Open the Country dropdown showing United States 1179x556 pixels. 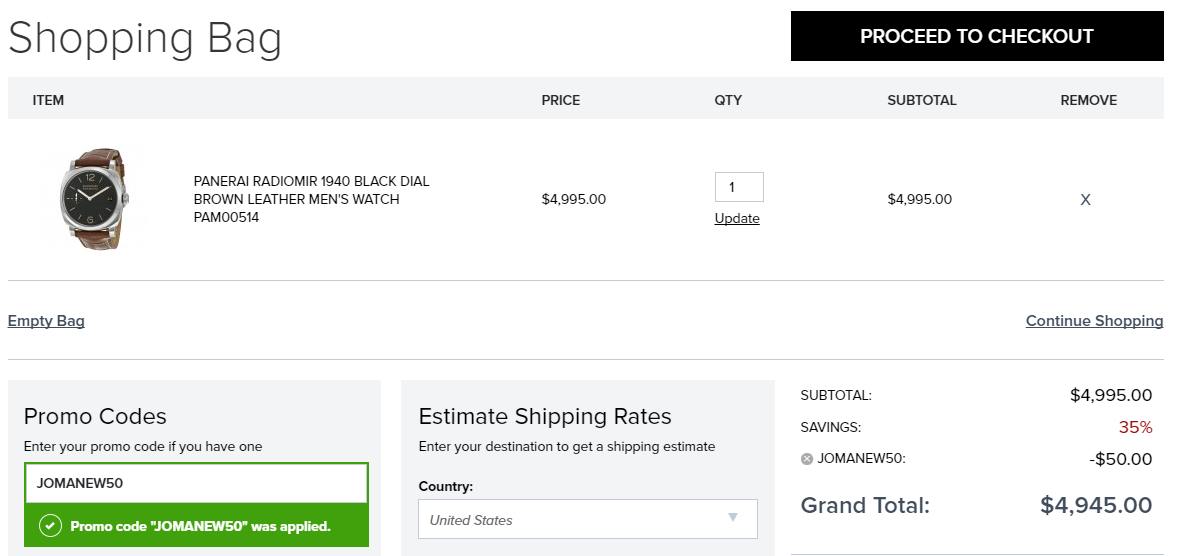[588, 519]
